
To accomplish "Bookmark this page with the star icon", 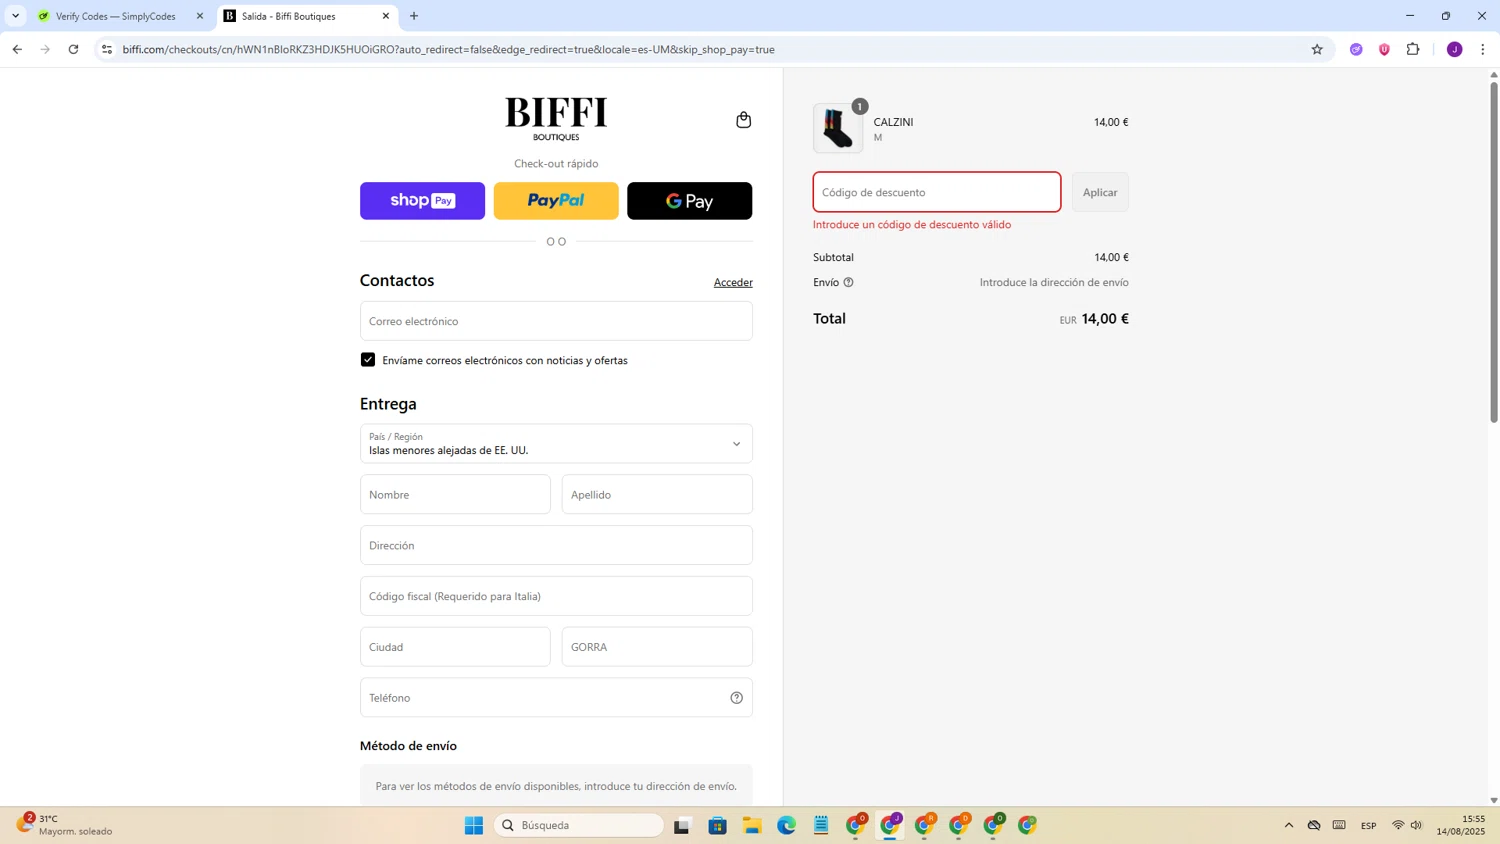I will click(x=1317, y=49).
